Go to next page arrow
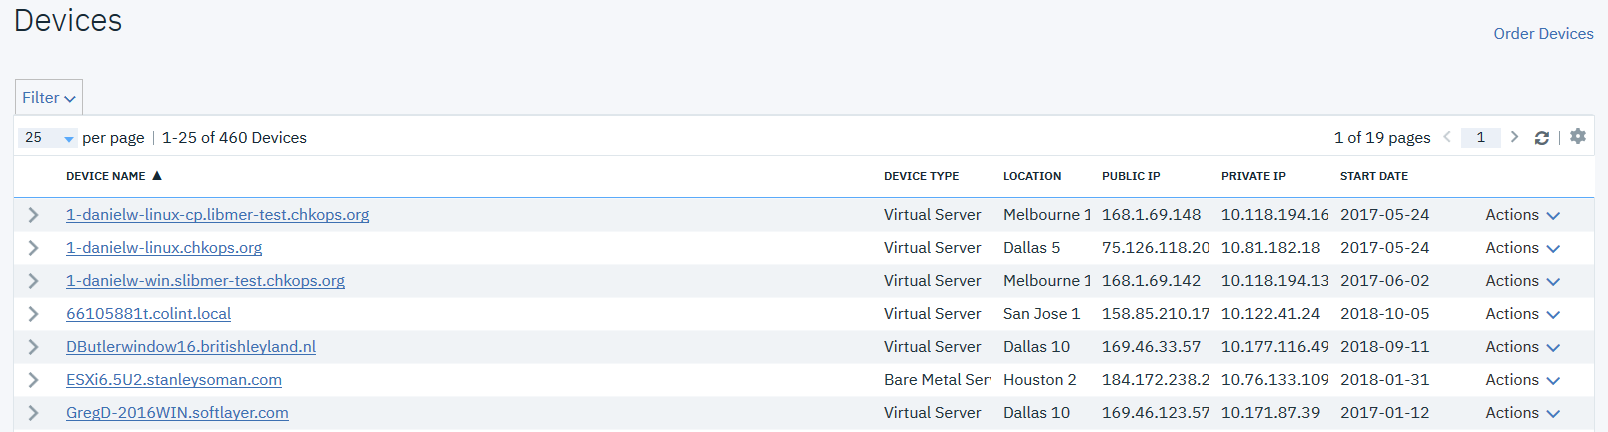 click(x=1514, y=137)
